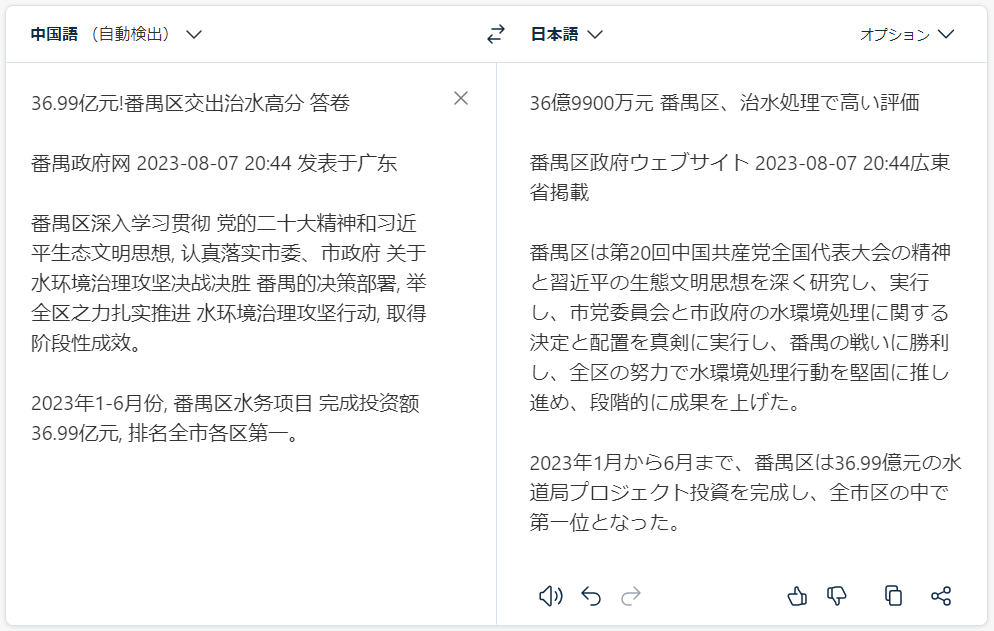Viewport: 994px width, 631px height.
Task: Clear the source text with the X
Action: pos(461,98)
